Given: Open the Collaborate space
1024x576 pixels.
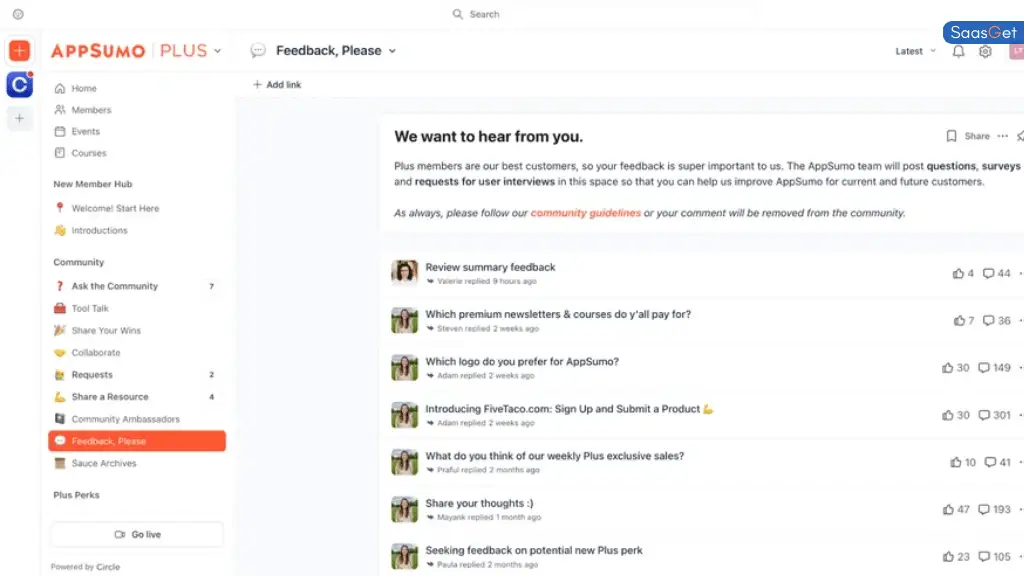Looking at the screenshot, I should coord(136,353).
